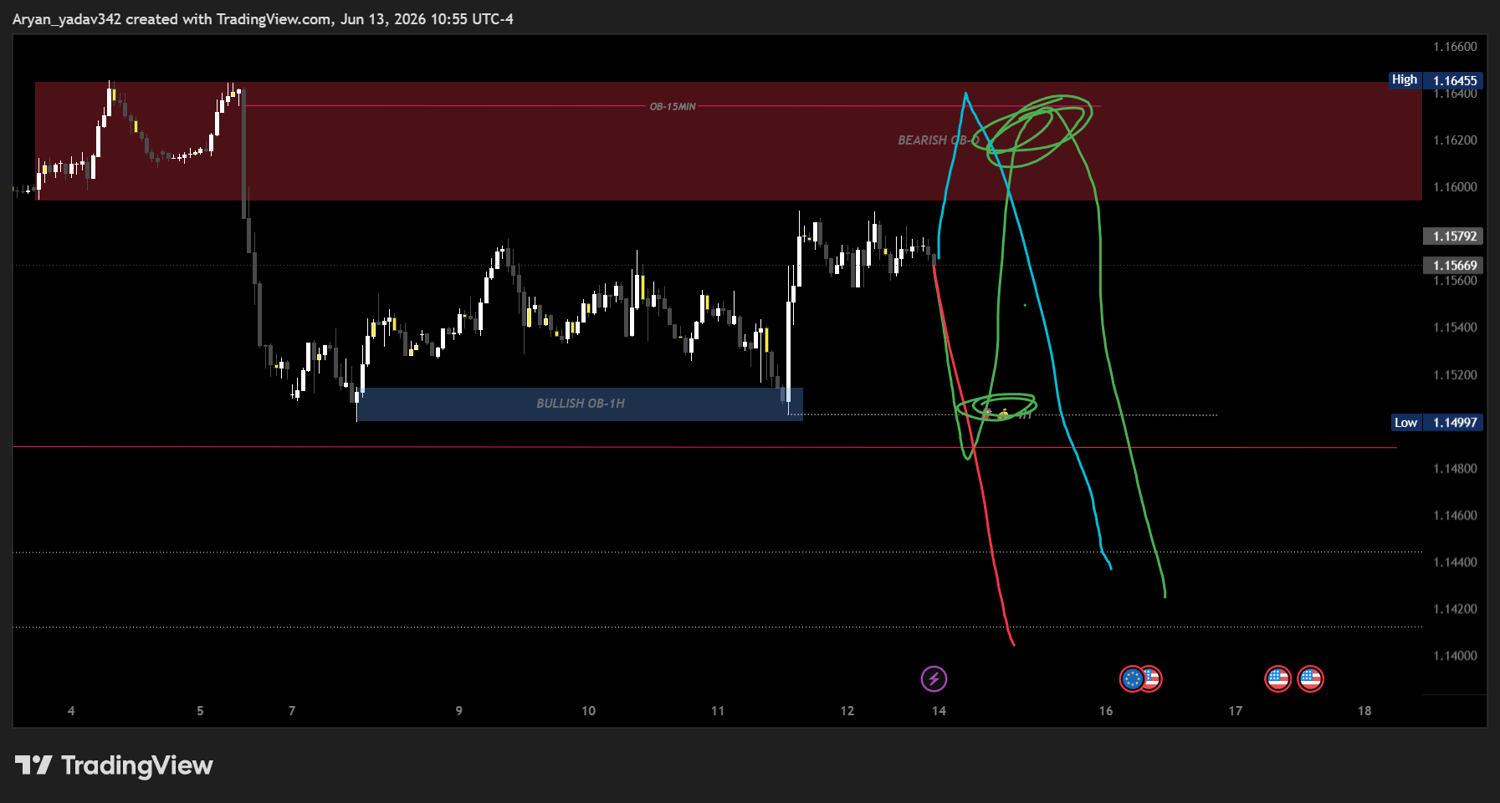Open the US flag event icon just after date 17
This screenshot has width=1500, height=803.
[1278, 680]
